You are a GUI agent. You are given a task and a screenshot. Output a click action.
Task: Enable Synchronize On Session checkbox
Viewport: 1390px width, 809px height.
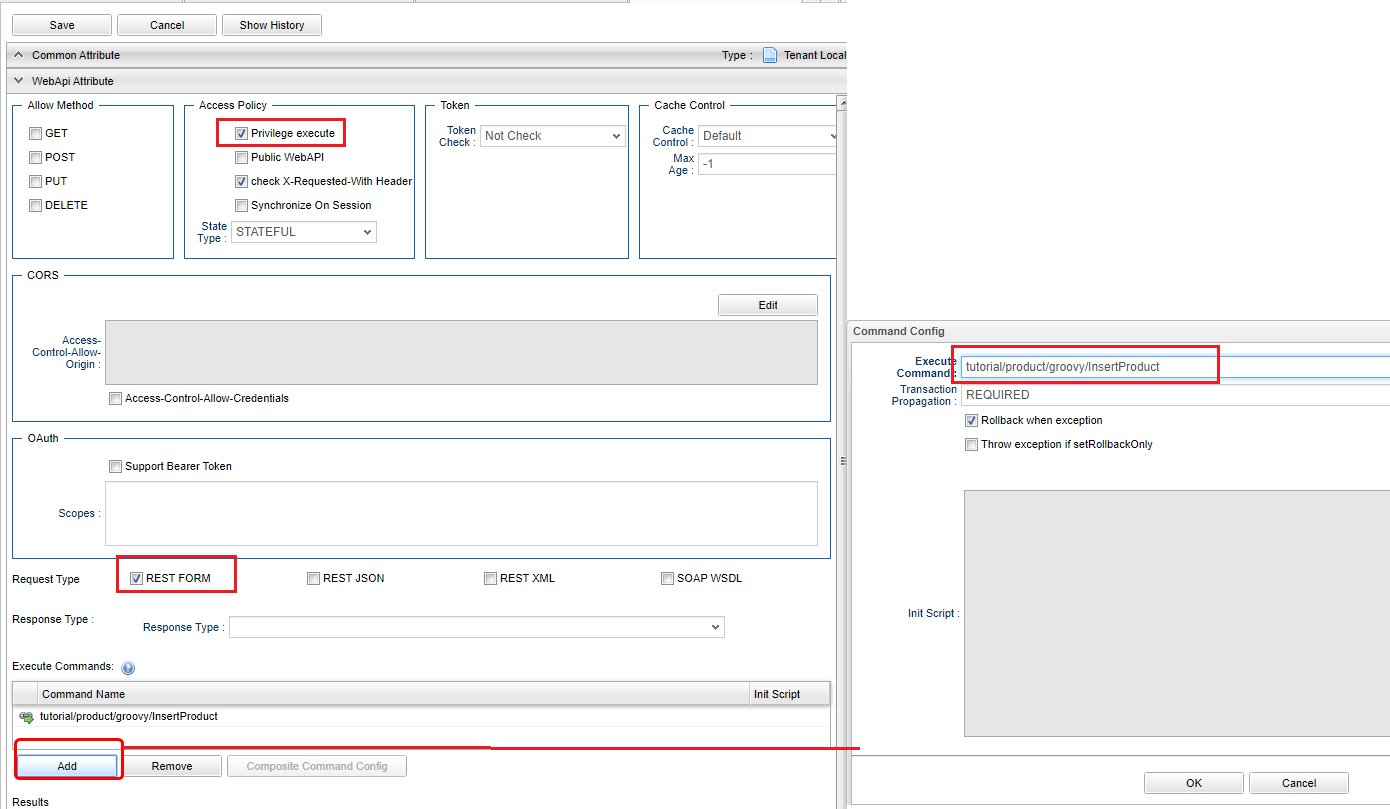(x=242, y=205)
